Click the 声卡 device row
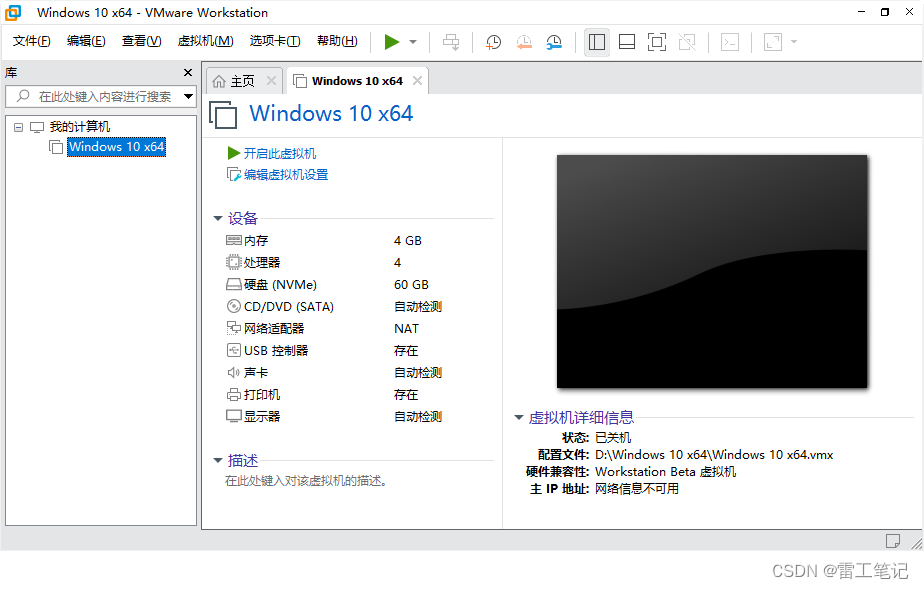Image resolution: width=924 pixels, height=589 pixels. (x=334, y=373)
